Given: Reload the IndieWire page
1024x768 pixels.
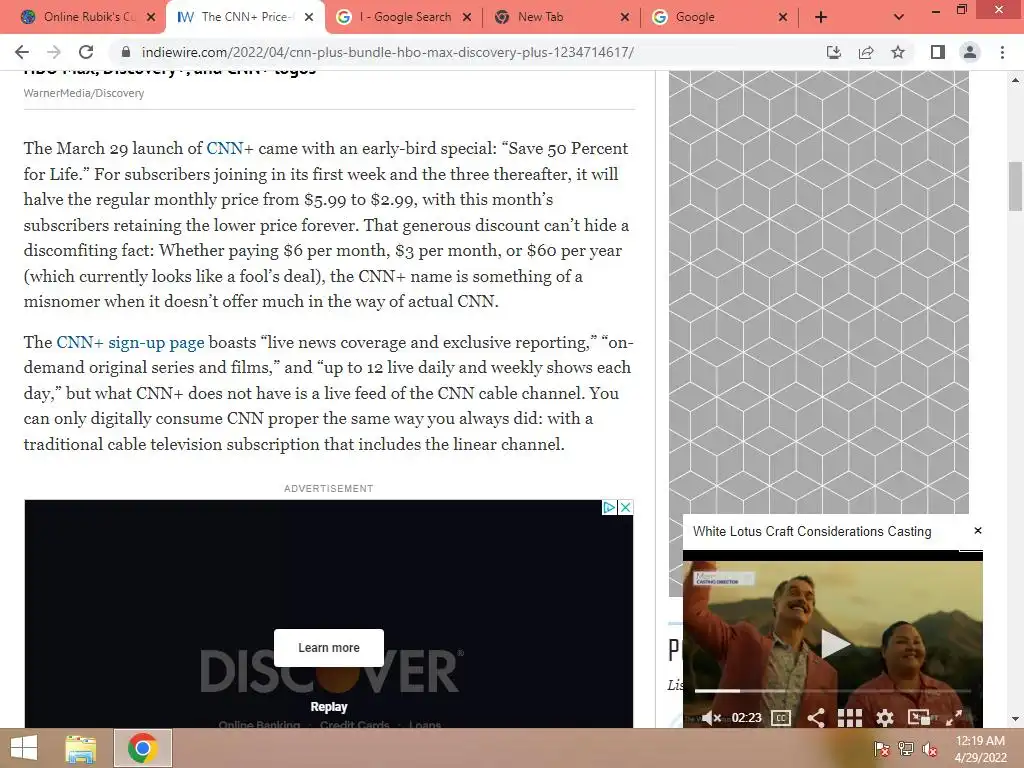Looking at the screenshot, I should tap(86, 52).
